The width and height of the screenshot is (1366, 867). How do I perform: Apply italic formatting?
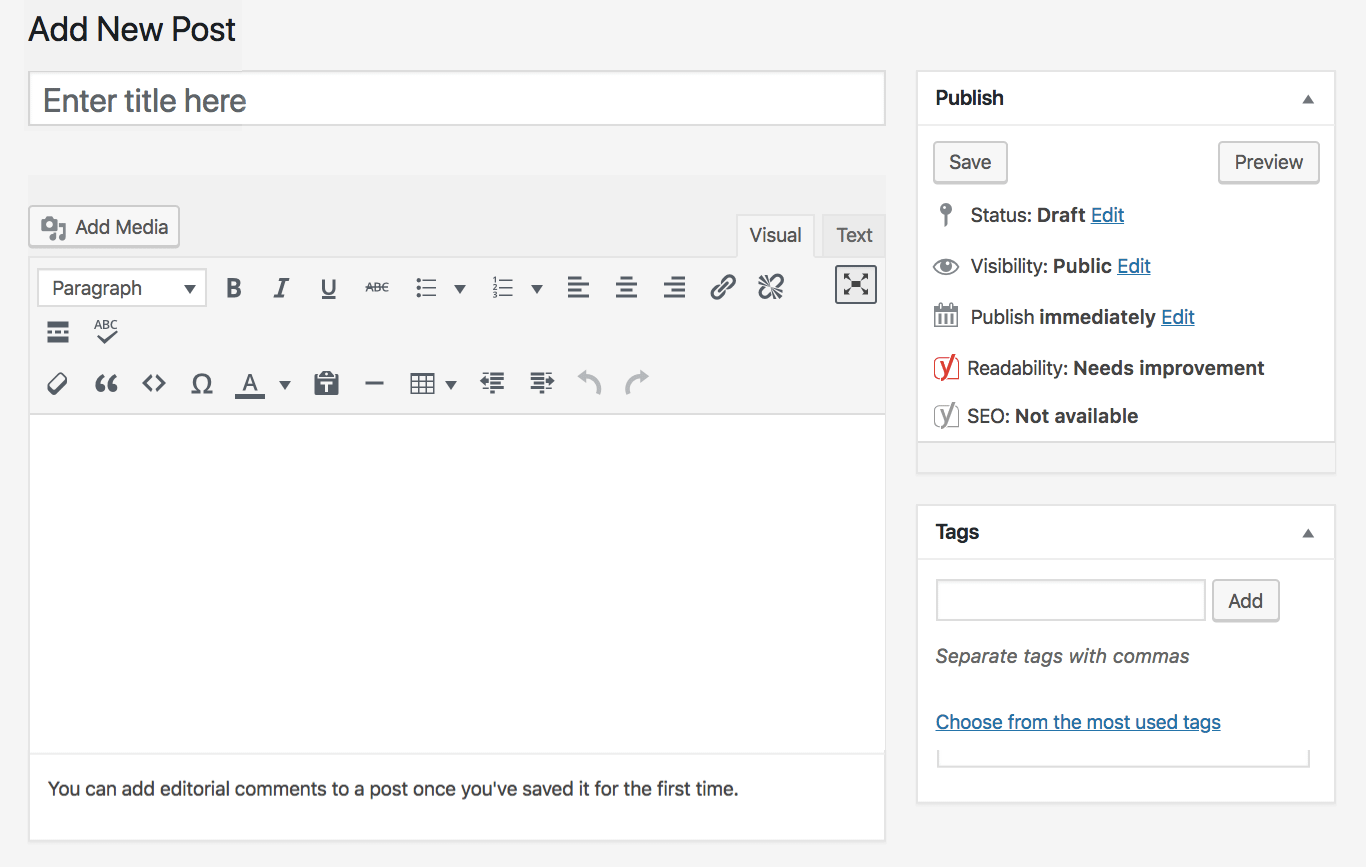click(x=281, y=288)
